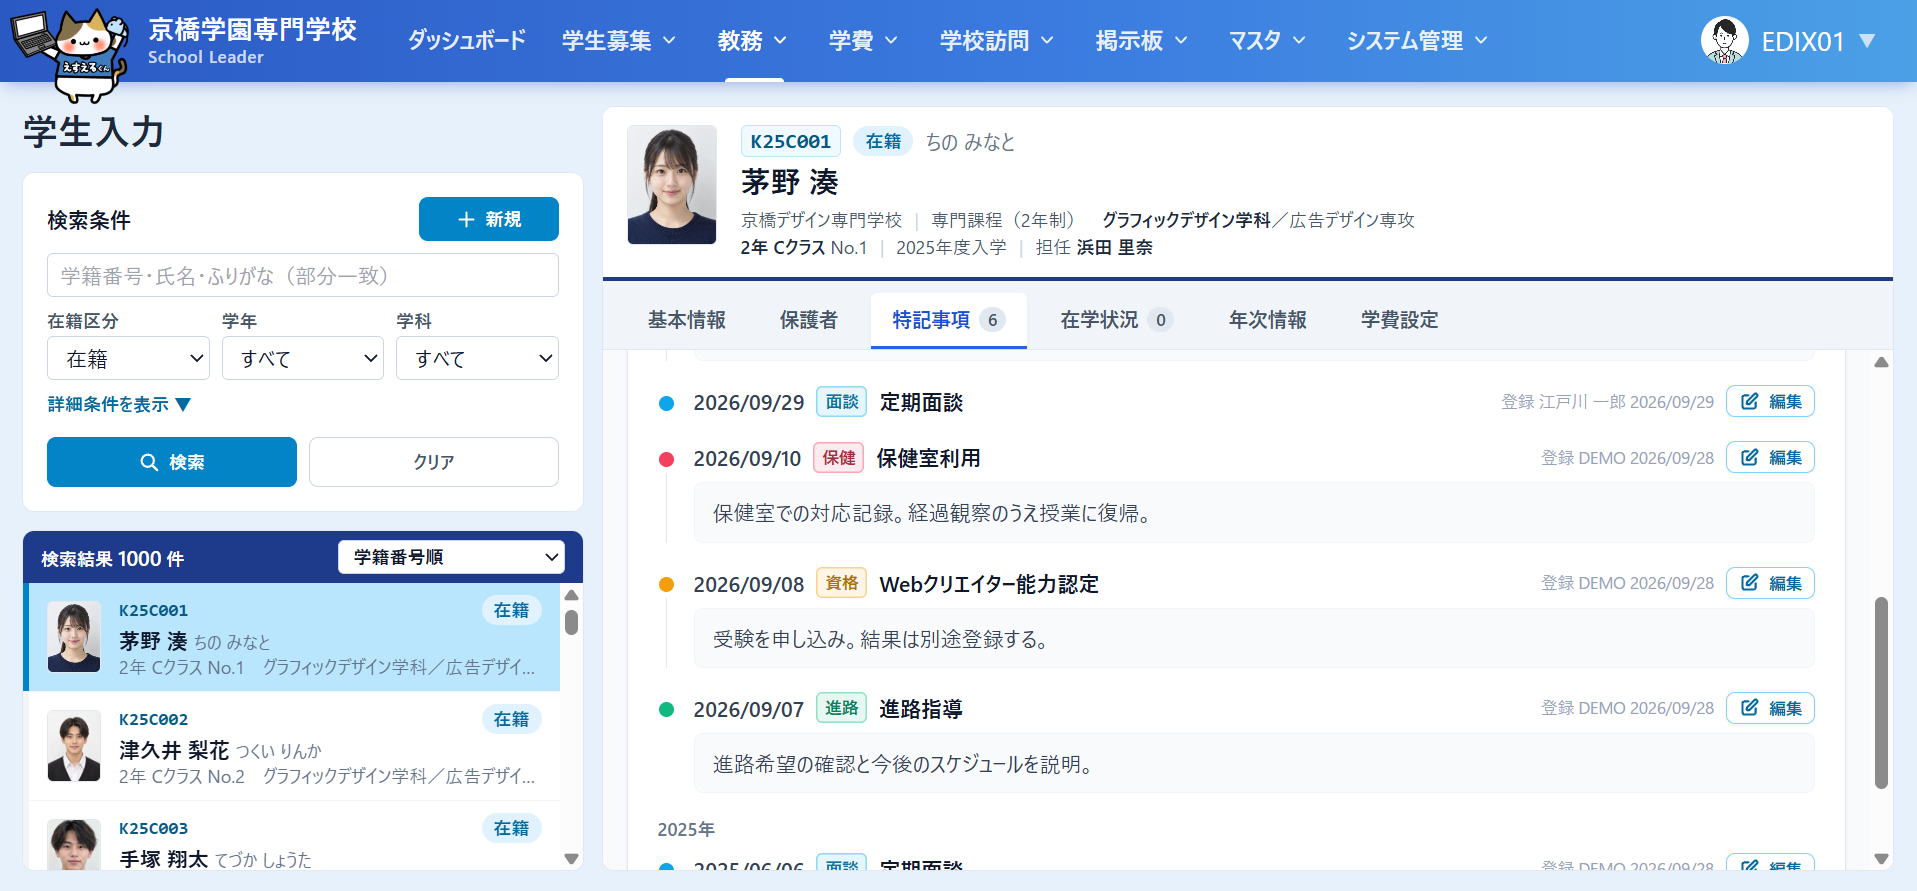Viewport: 1917px width, 891px height.
Task: Switch to the 学費設定 tab
Action: [1400, 320]
